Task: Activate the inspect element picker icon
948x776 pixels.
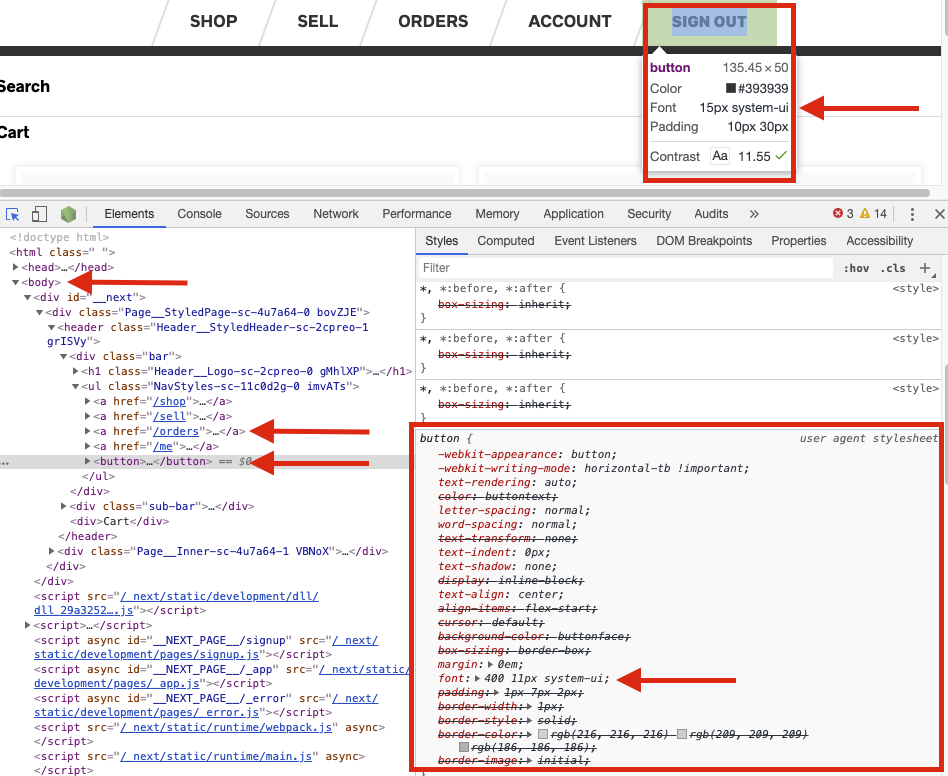Action: 13,215
